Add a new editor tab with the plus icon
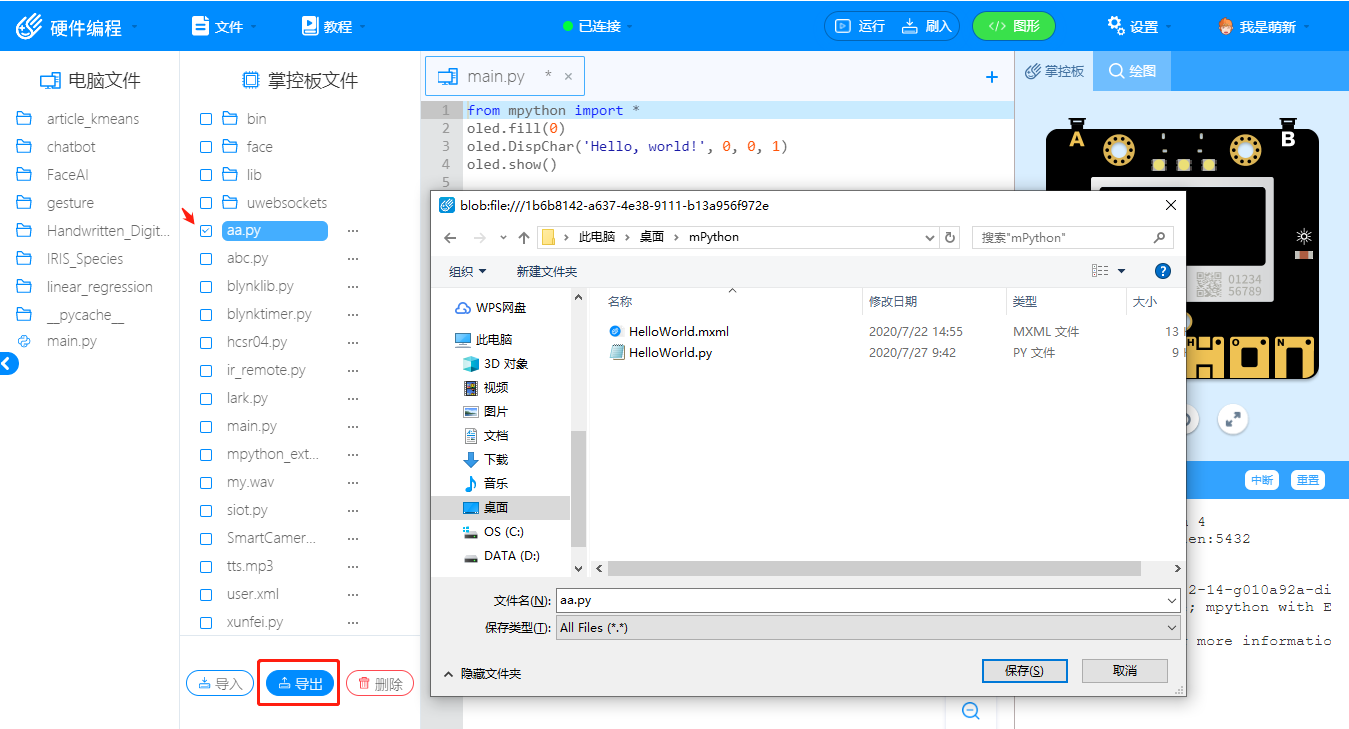 pos(992,77)
